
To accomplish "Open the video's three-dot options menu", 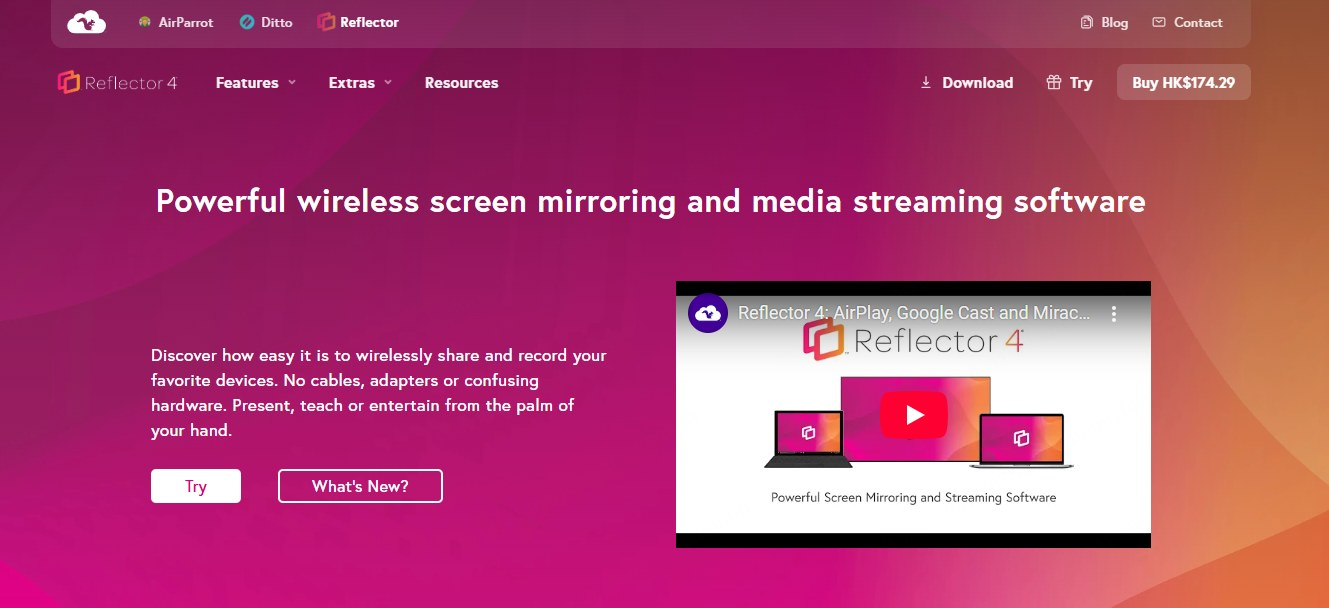I will (x=1114, y=314).
